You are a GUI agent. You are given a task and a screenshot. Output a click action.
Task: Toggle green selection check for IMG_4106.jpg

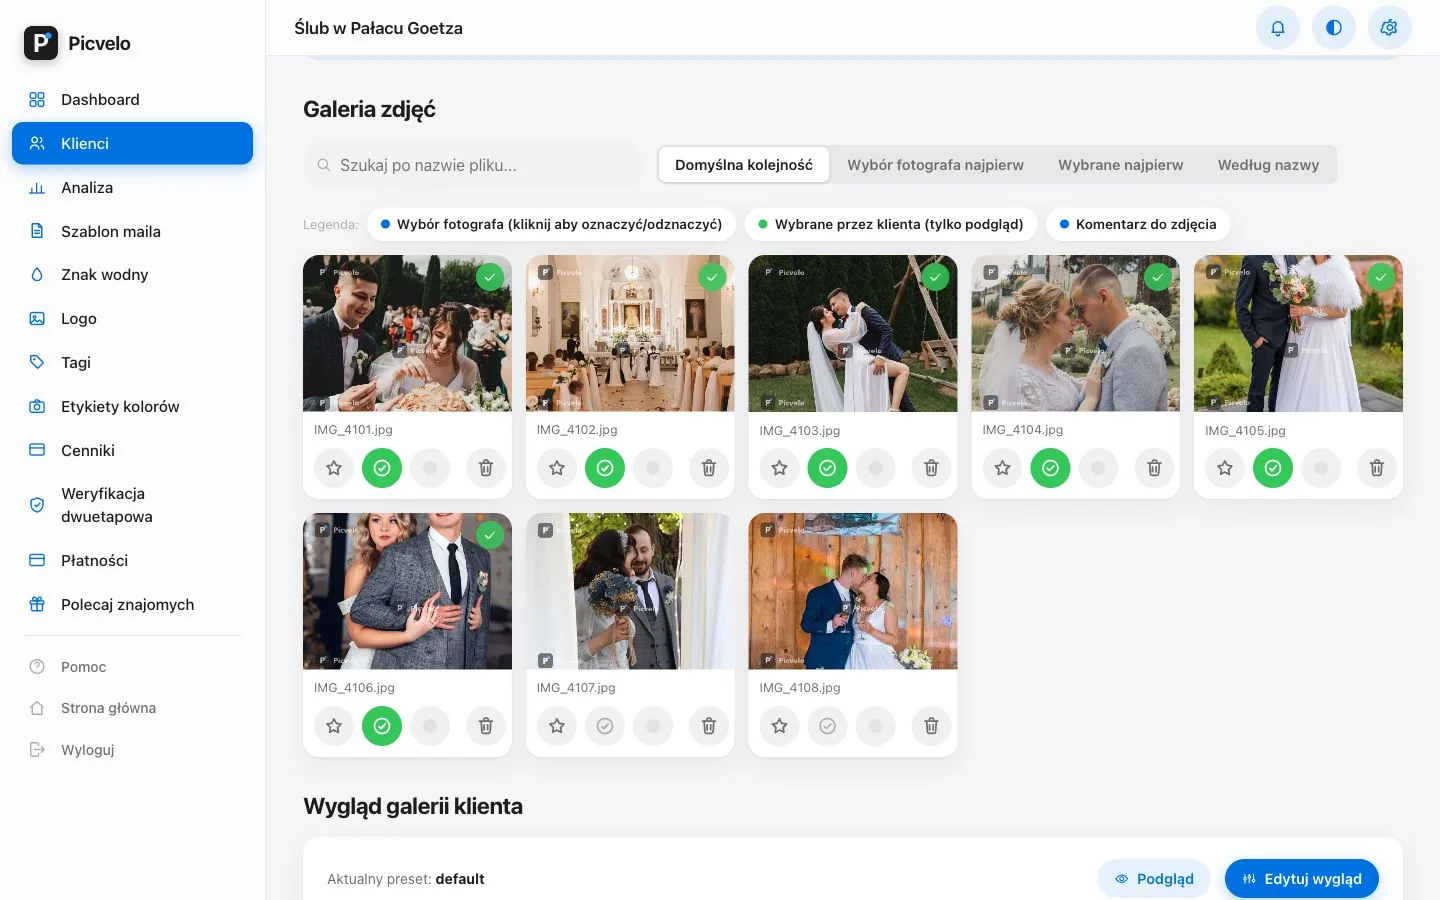pyautogui.click(x=382, y=726)
